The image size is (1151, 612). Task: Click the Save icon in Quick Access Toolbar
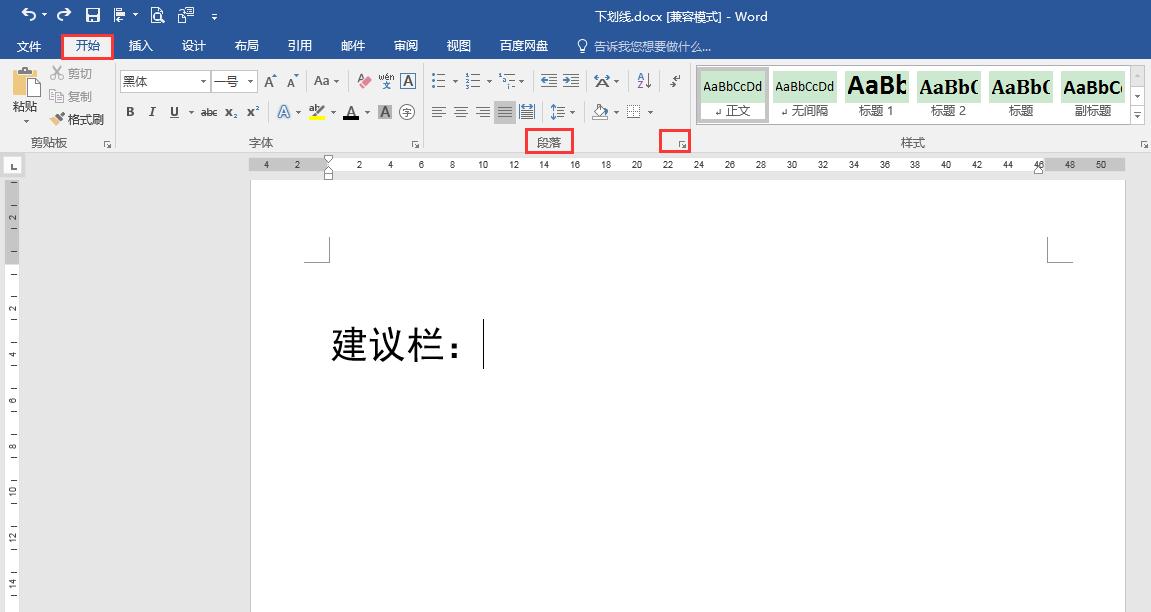[x=93, y=14]
